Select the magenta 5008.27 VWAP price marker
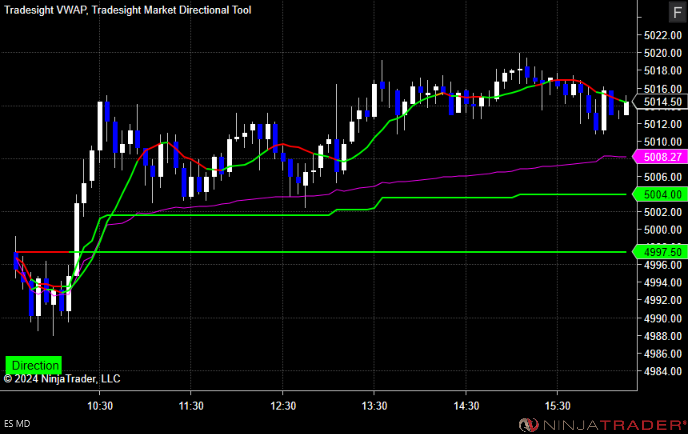688x434 pixels. [x=661, y=157]
